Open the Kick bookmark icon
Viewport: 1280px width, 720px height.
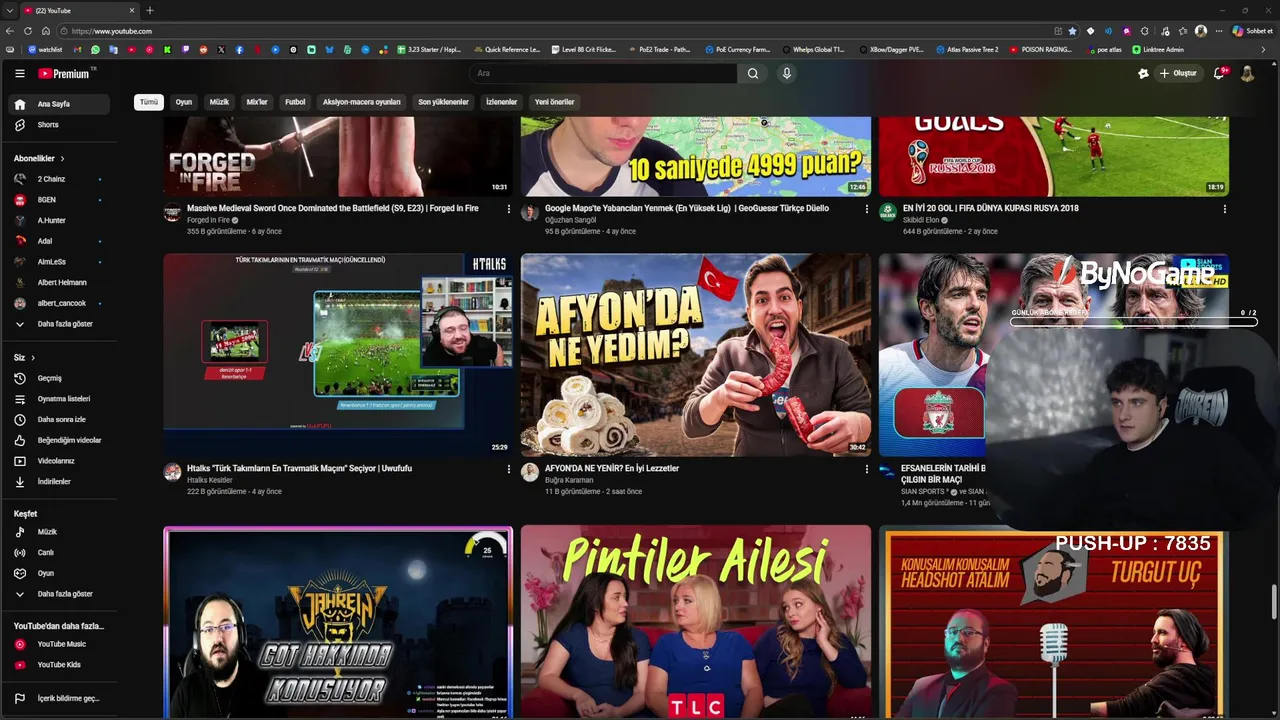click(167, 49)
